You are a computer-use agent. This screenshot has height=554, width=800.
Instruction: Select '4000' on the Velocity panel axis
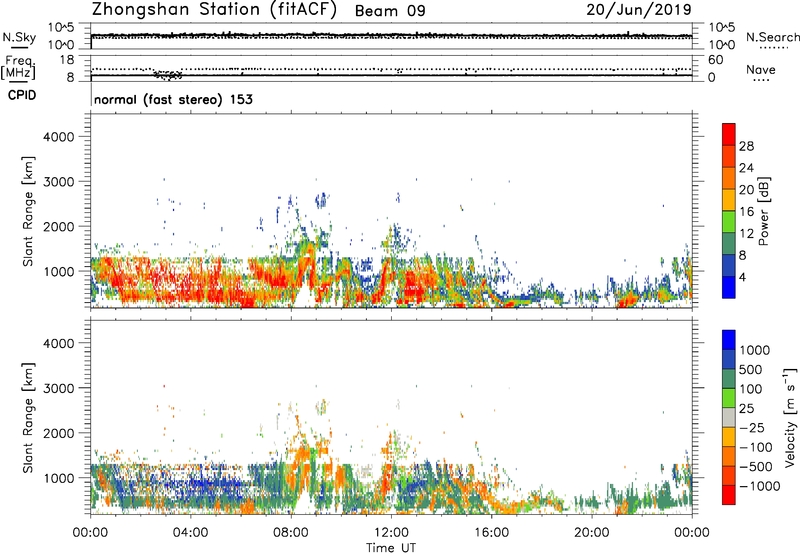tap(59, 343)
